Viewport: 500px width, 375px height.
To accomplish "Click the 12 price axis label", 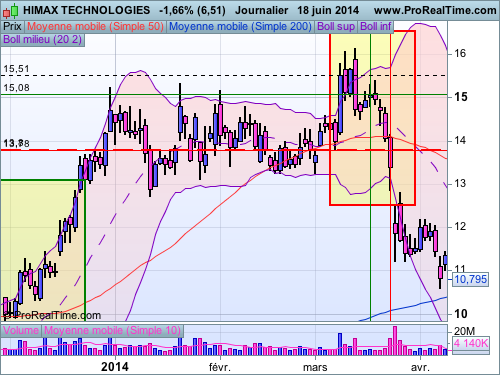I will 460,227.
